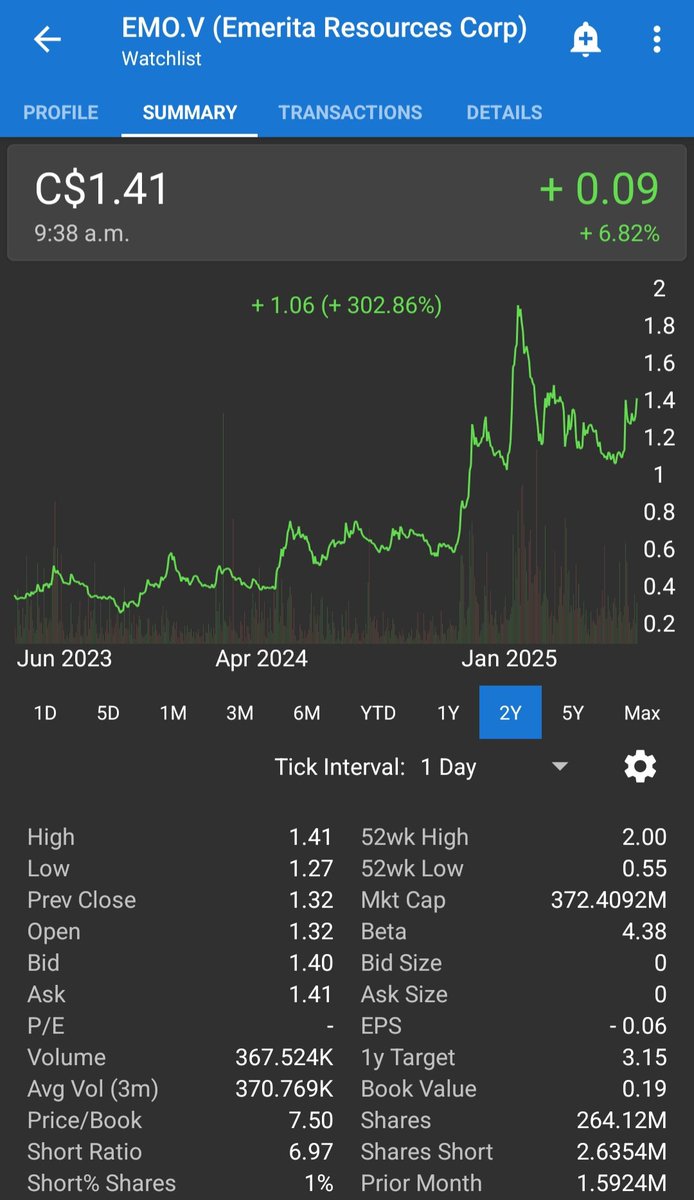Select the 6M chart range
This screenshot has width=694, height=1200.
pos(306,713)
